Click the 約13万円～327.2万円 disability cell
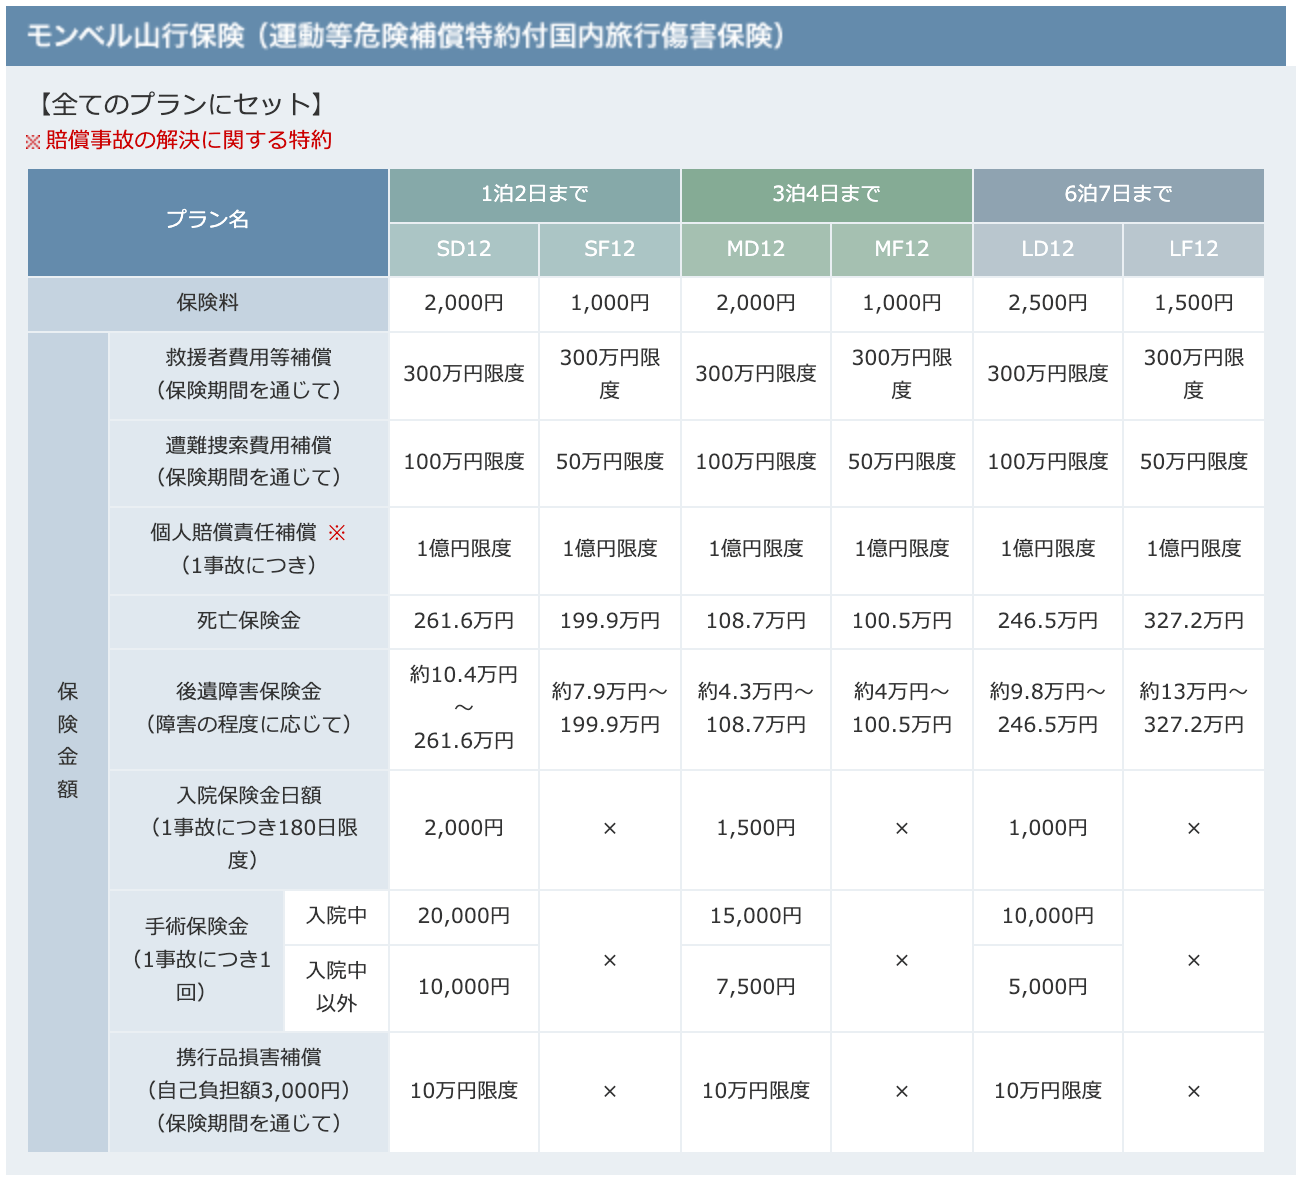This screenshot has height=1186, width=1304. tap(1194, 709)
